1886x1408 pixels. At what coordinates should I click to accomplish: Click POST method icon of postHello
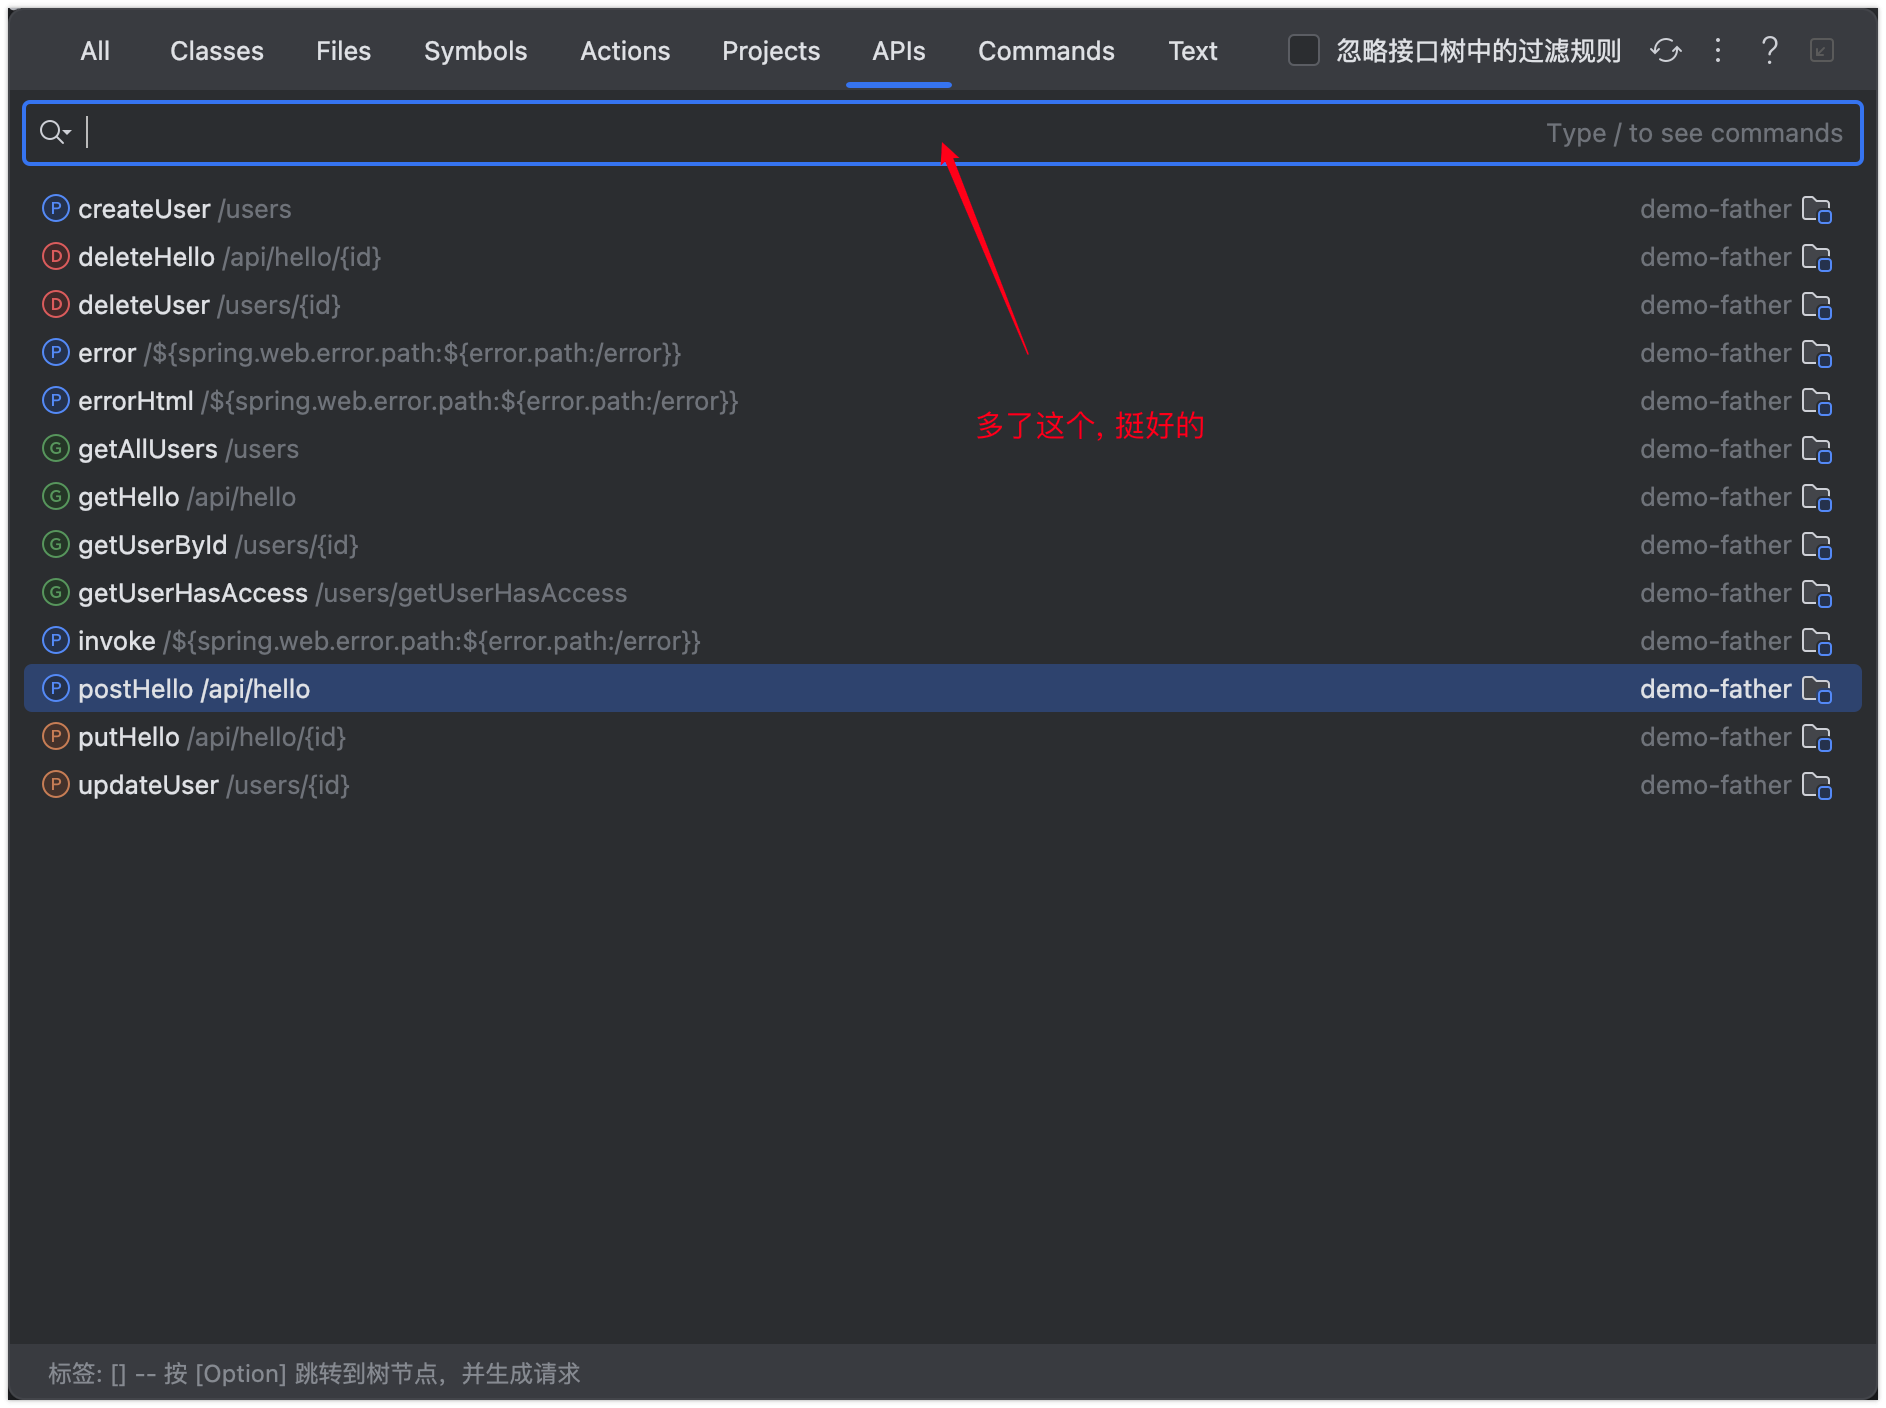pyautogui.click(x=56, y=688)
